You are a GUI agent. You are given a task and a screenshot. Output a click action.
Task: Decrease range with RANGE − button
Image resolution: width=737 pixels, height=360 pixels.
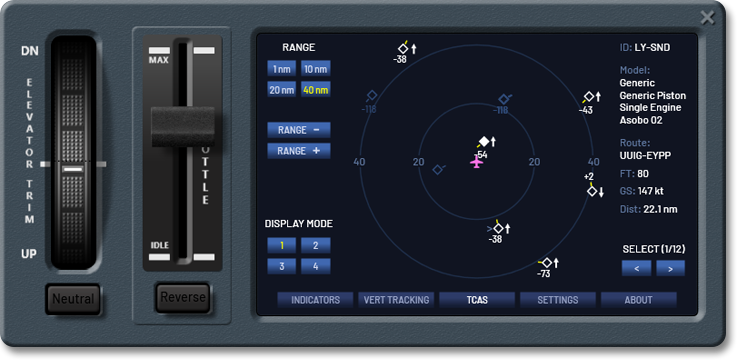[x=299, y=130]
